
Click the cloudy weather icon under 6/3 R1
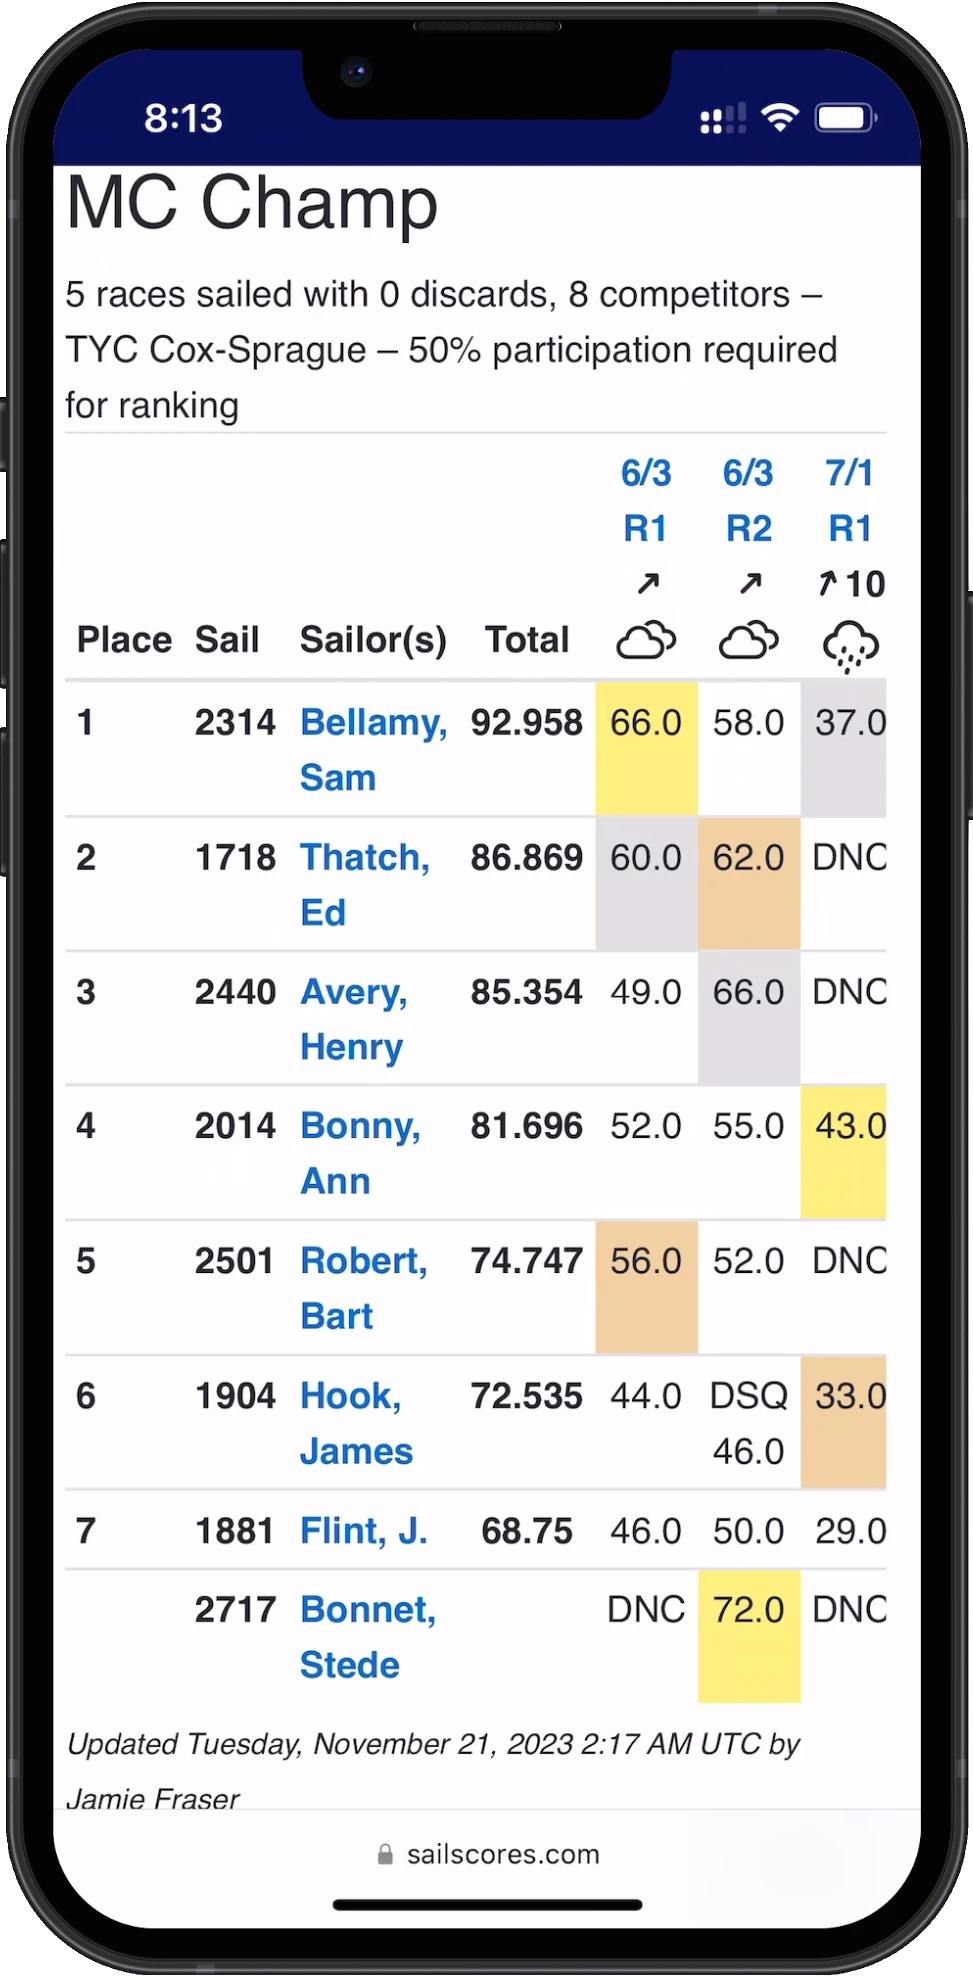646,641
